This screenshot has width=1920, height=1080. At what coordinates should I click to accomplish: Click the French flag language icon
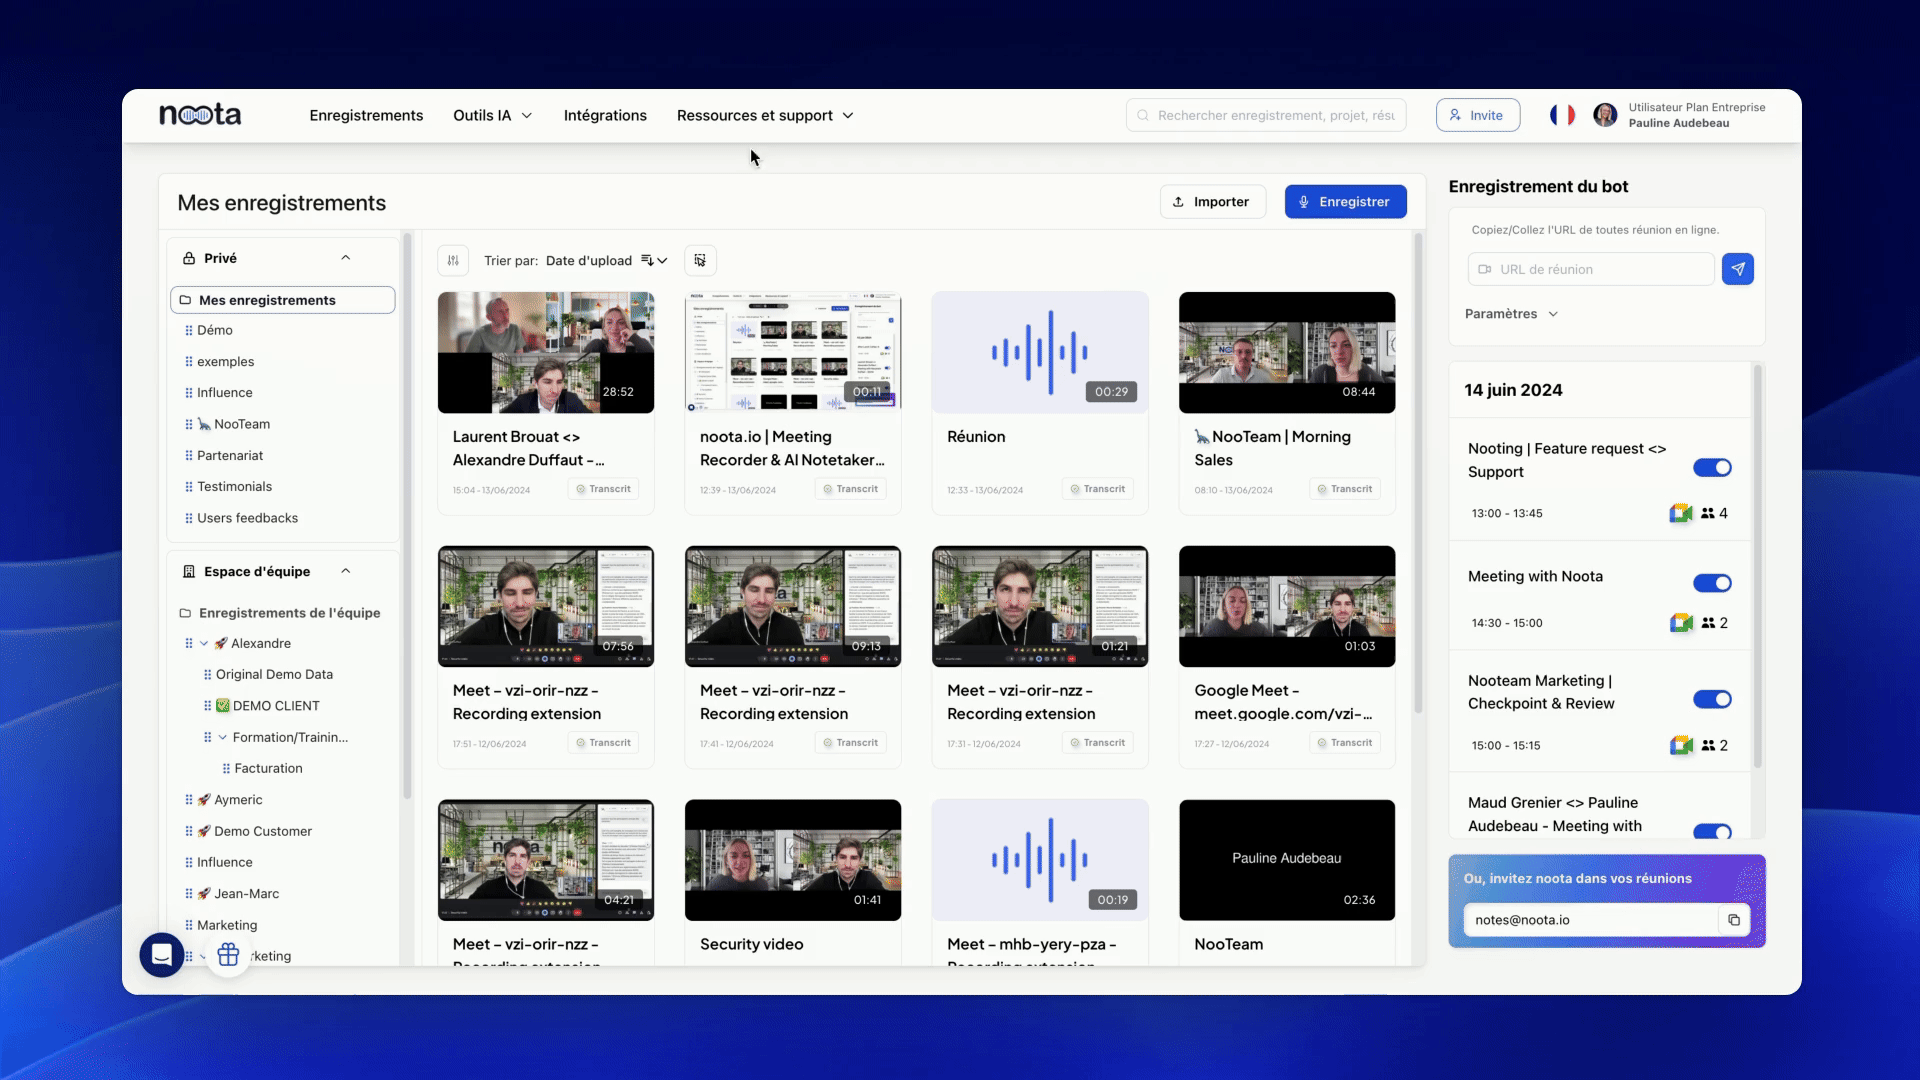click(1562, 115)
